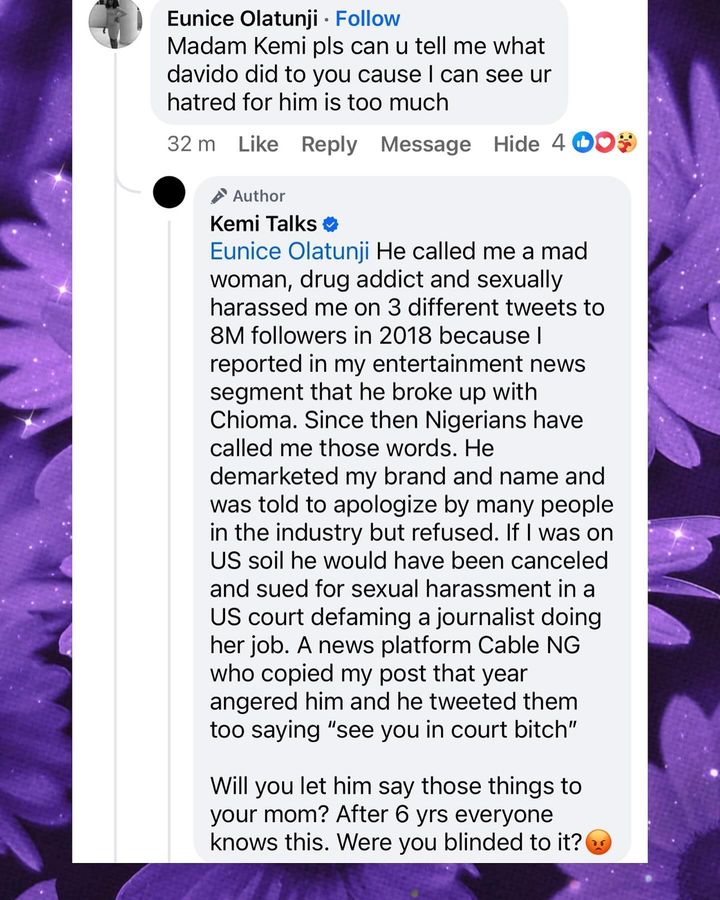Click the Author label above Kemi Talks

259,196
